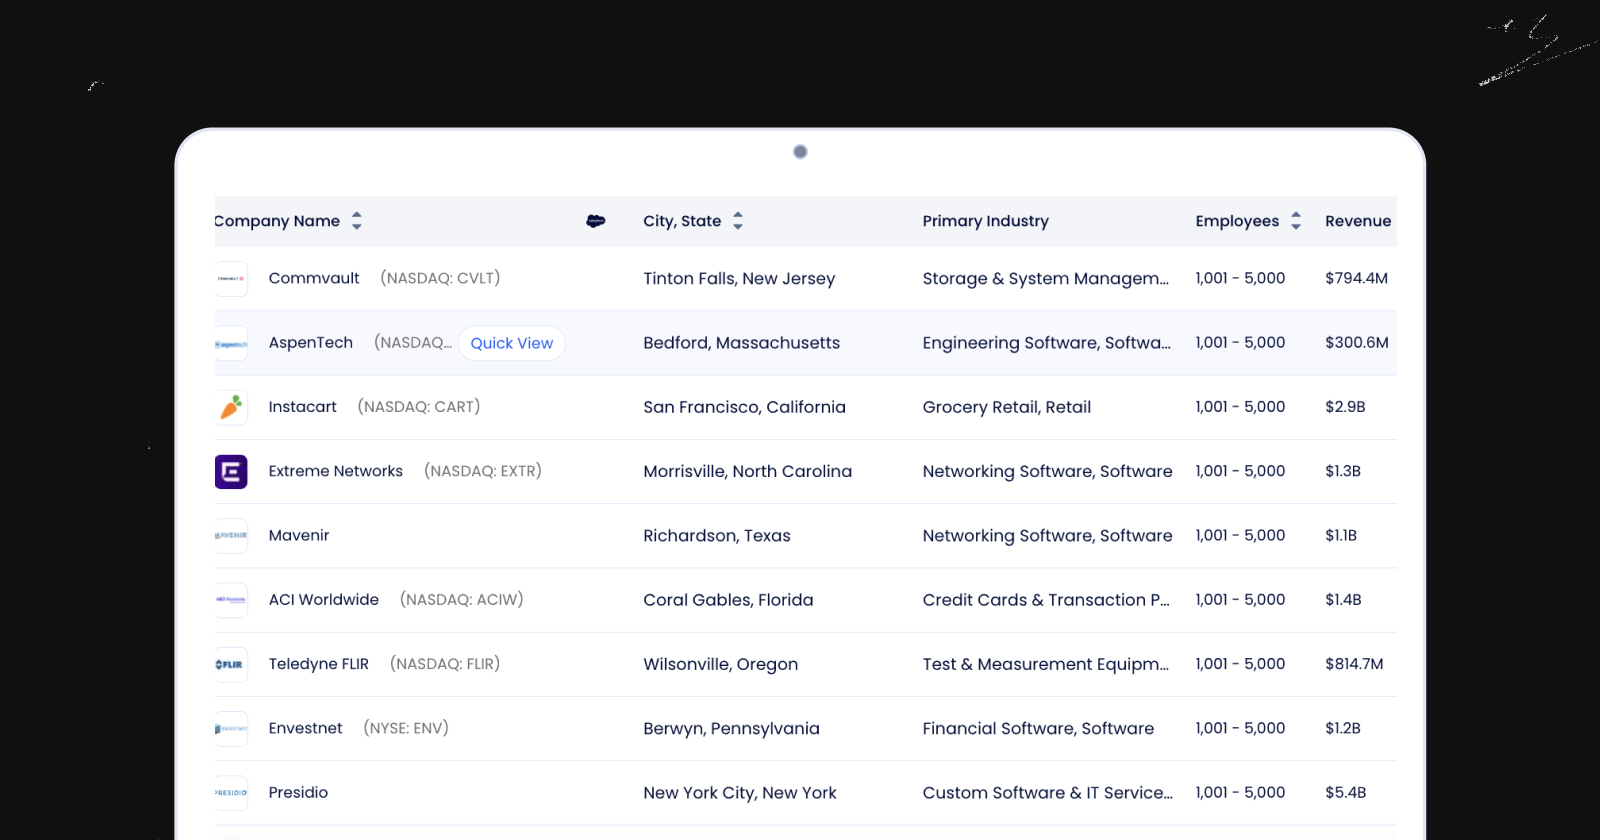Viewport: 1600px width, 840px height.
Task: Select ticker text NASDAQ: CVLT
Action: 440,278
